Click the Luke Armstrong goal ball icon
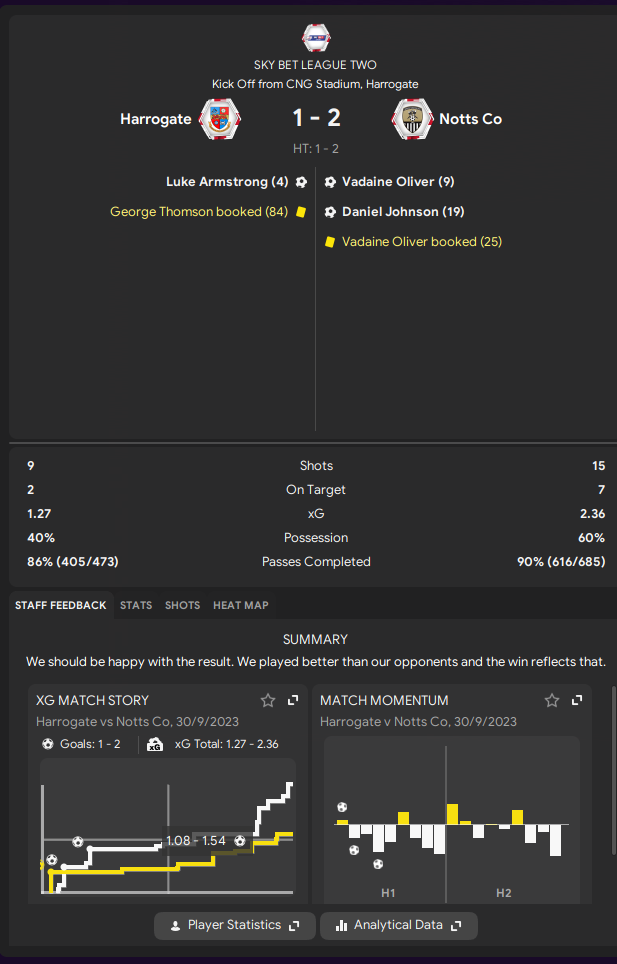The image size is (617, 964). (x=301, y=182)
